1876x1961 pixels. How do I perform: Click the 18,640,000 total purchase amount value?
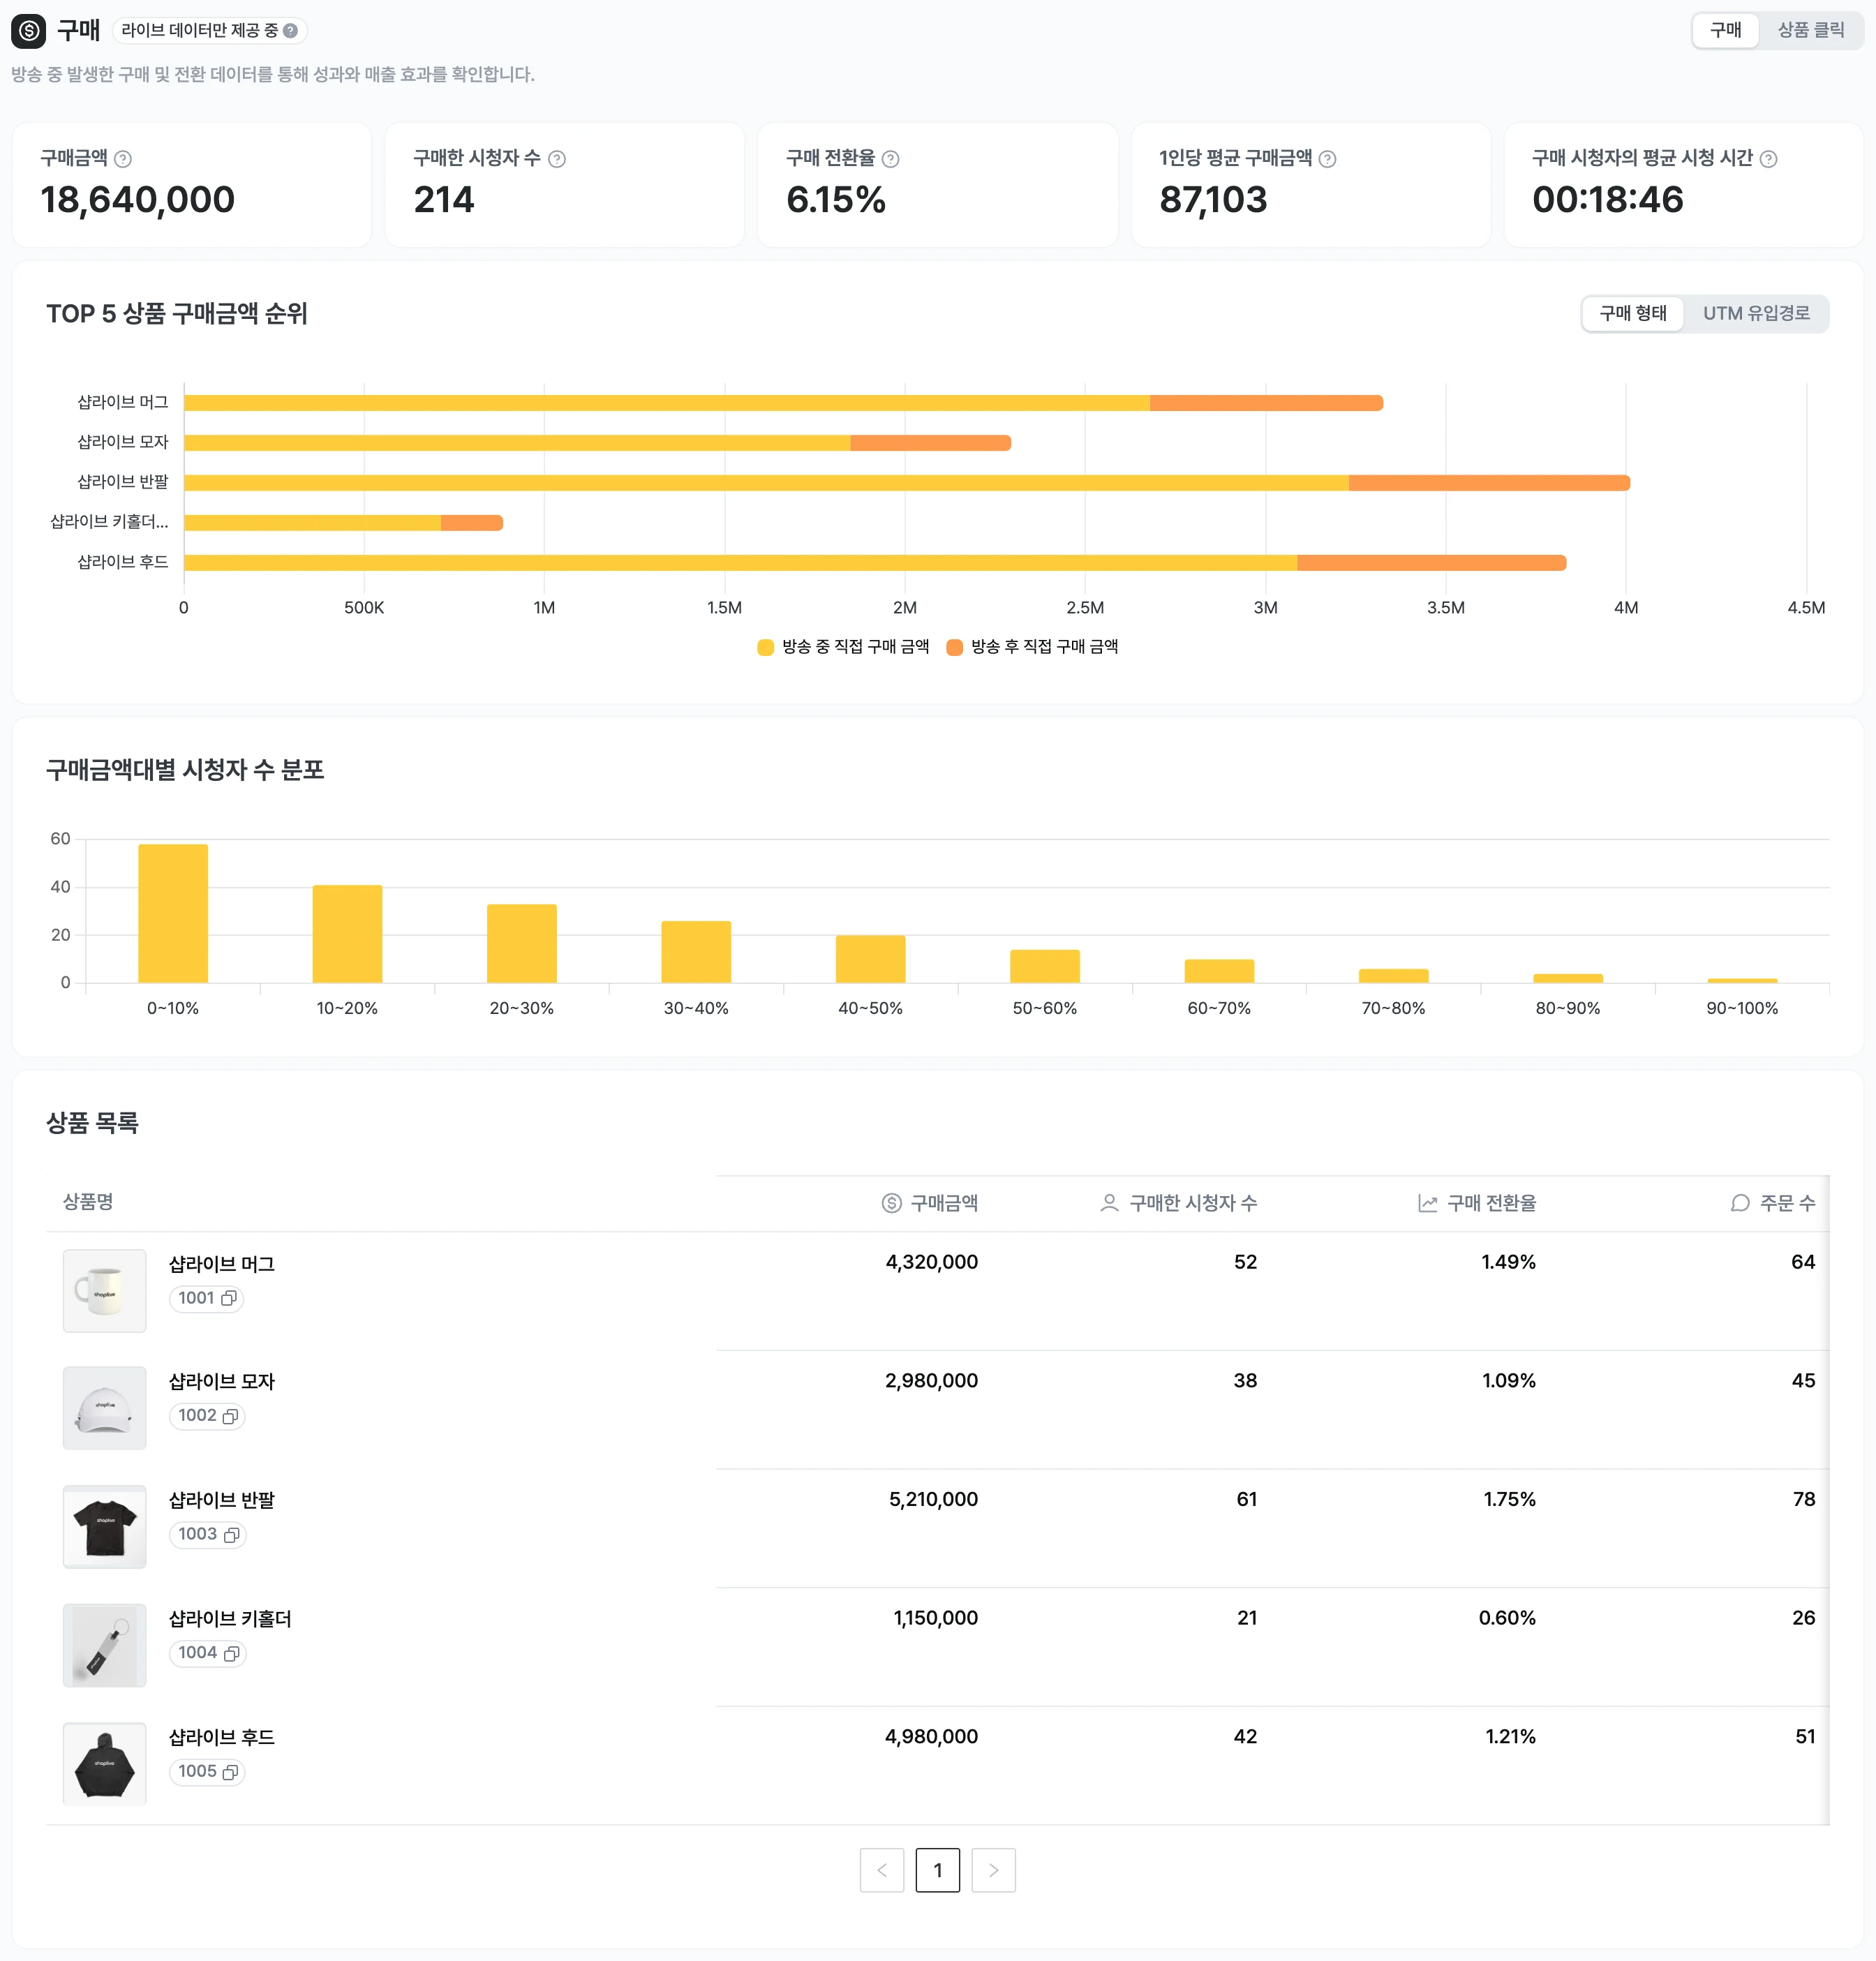click(138, 200)
